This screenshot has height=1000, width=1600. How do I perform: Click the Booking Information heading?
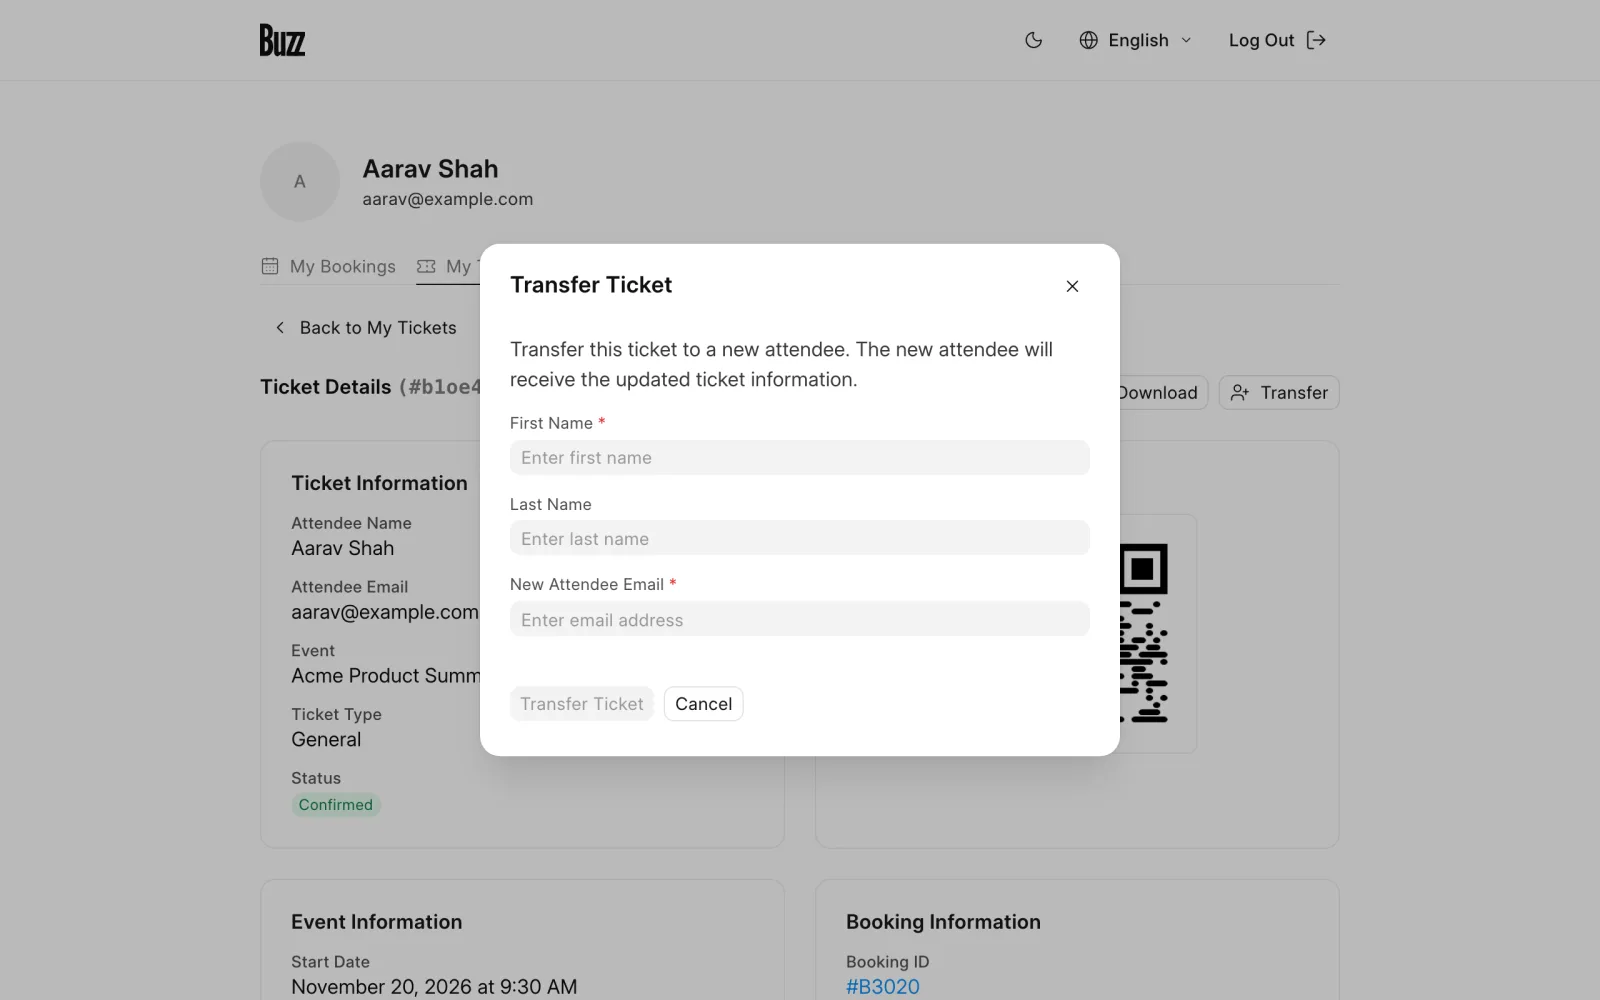pyautogui.click(x=943, y=922)
